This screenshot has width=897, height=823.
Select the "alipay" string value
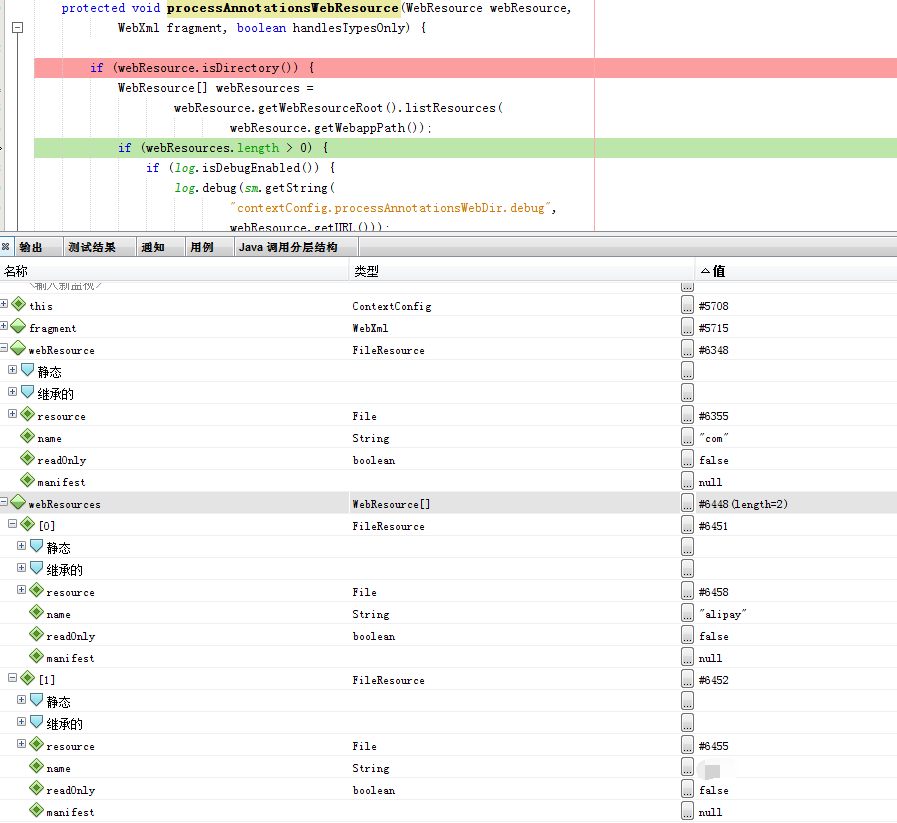click(723, 614)
